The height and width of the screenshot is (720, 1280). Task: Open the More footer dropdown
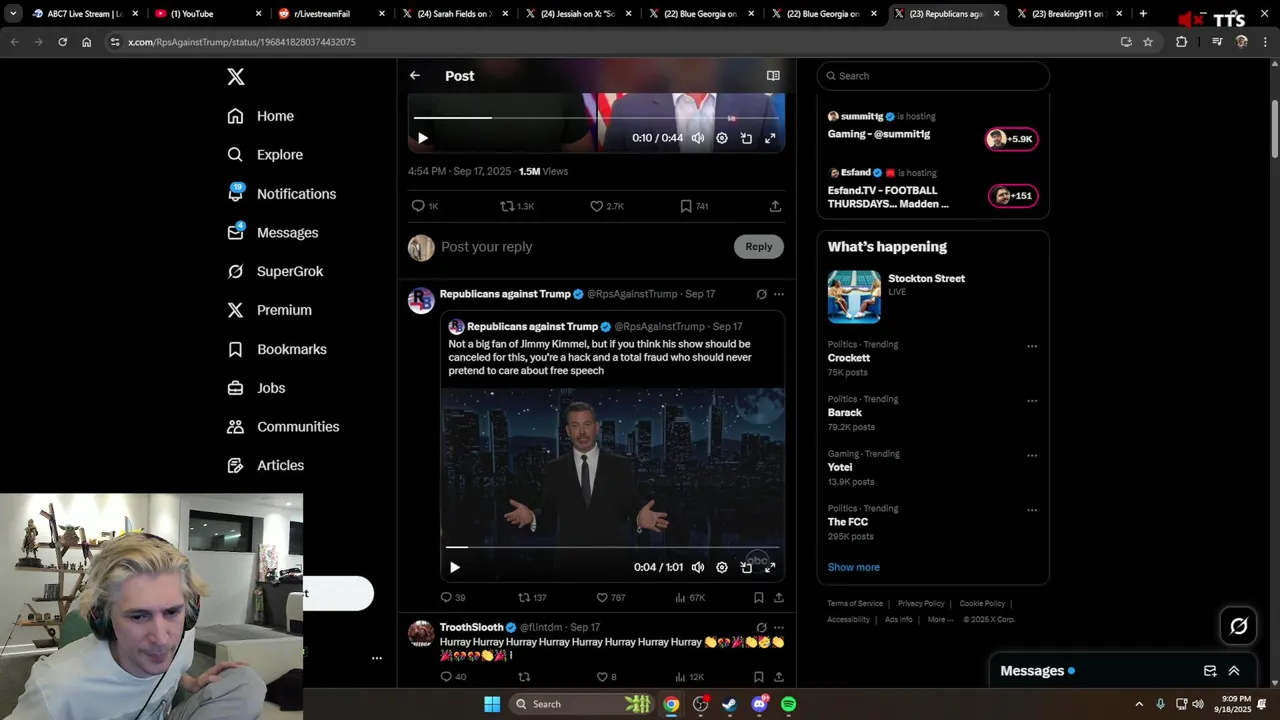click(x=940, y=620)
